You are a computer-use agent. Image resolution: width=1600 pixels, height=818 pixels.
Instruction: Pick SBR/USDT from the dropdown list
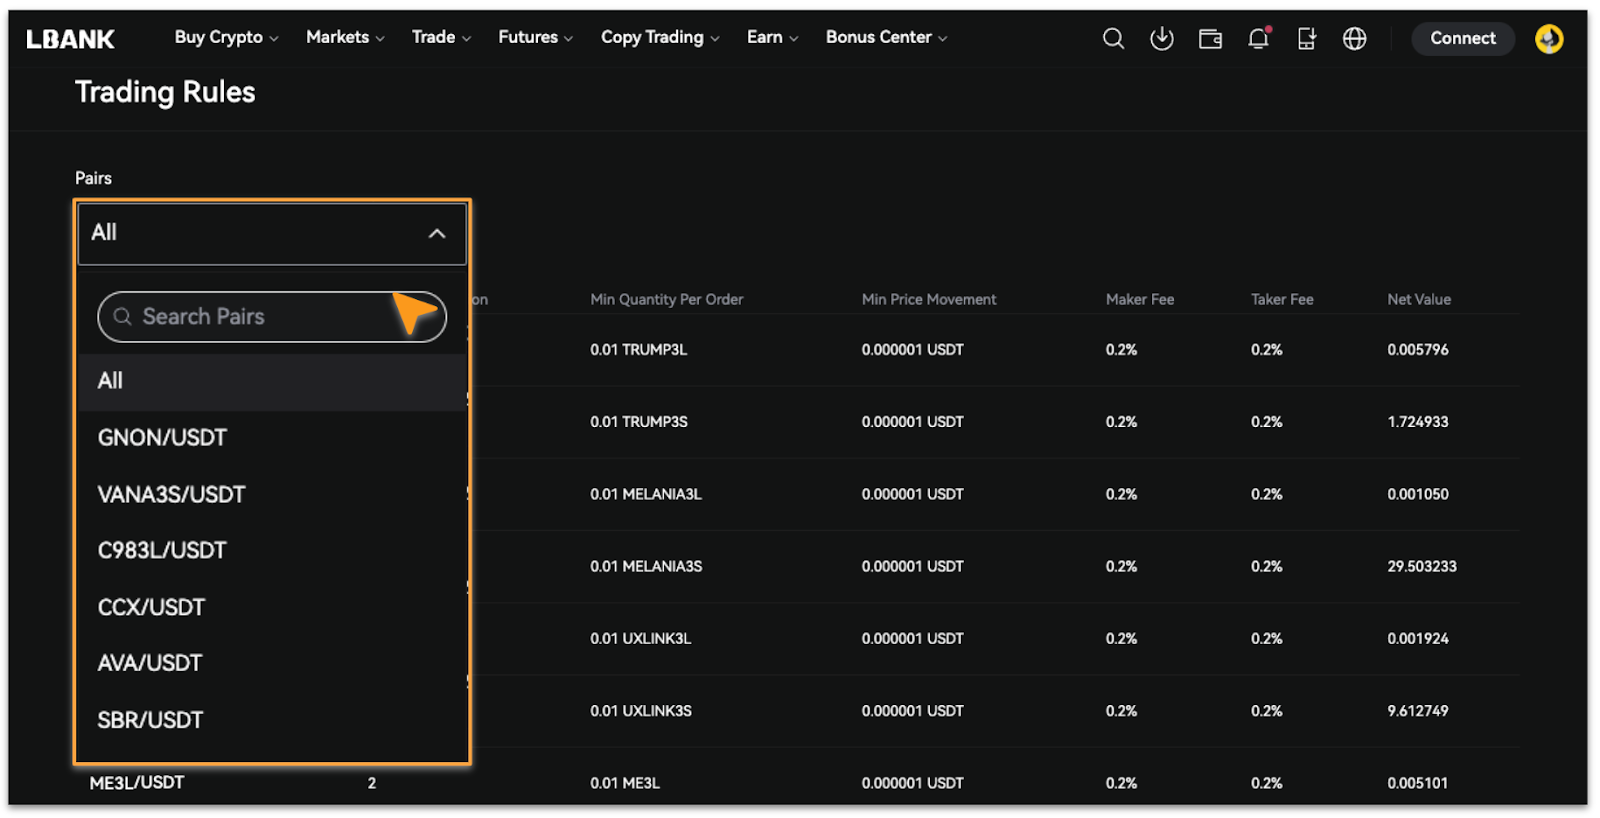150,720
